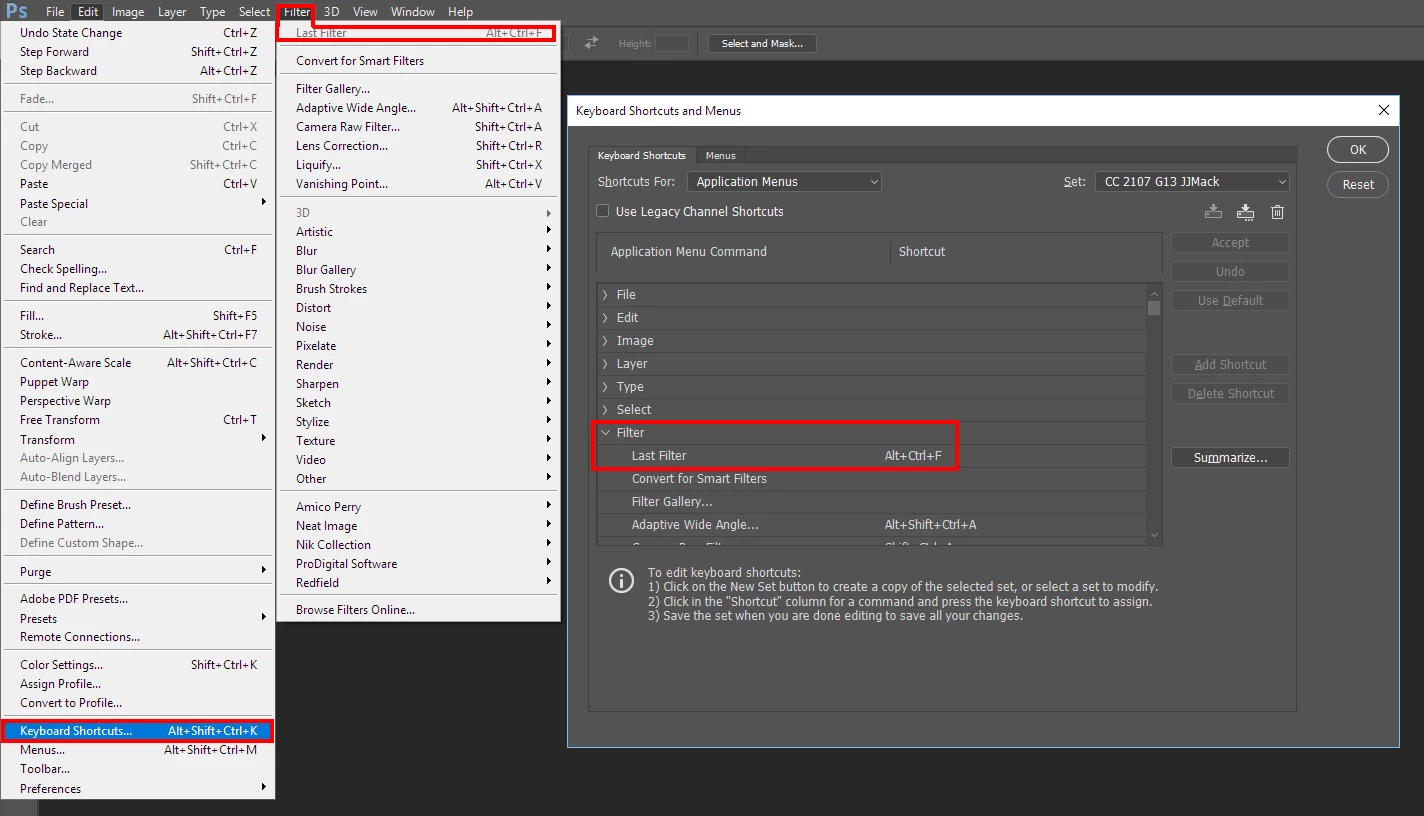Screen dimensions: 1424x816
Task: Click the Reset button
Action: coord(1358,184)
